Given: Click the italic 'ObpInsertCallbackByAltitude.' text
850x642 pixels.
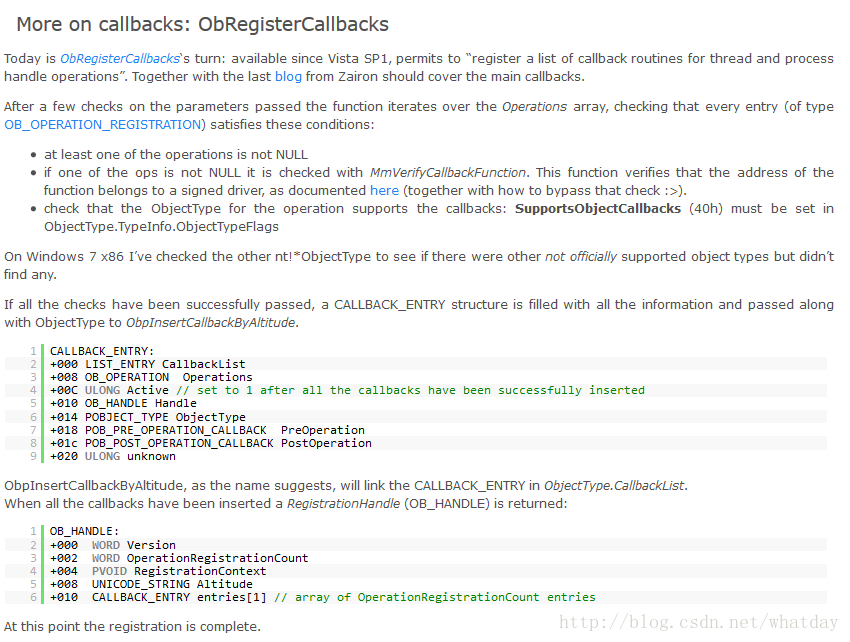Looking at the screenshot, I should tap(212, 323).
